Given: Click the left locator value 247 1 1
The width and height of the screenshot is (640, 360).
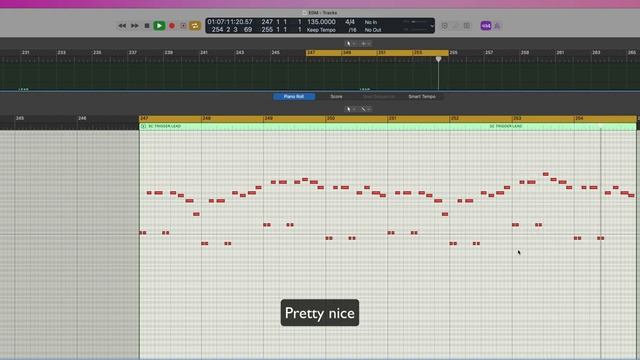Looking at the screenshot, I should [x=274, y=22].
